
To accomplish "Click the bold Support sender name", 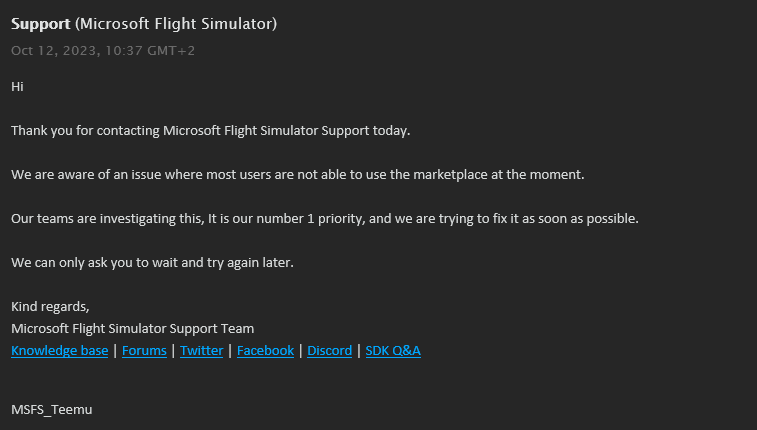I will pos(40,23).
